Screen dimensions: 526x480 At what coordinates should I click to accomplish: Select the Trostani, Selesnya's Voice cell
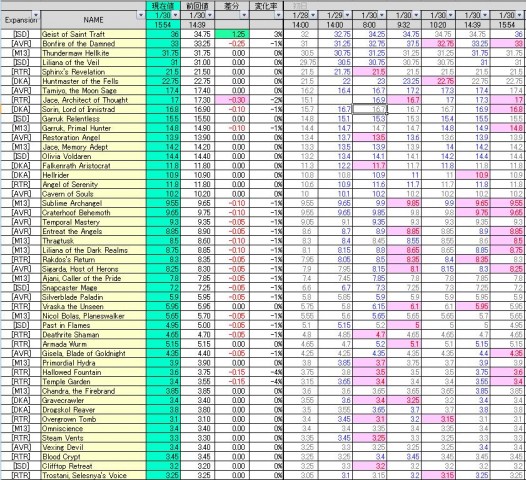point(93,475)
